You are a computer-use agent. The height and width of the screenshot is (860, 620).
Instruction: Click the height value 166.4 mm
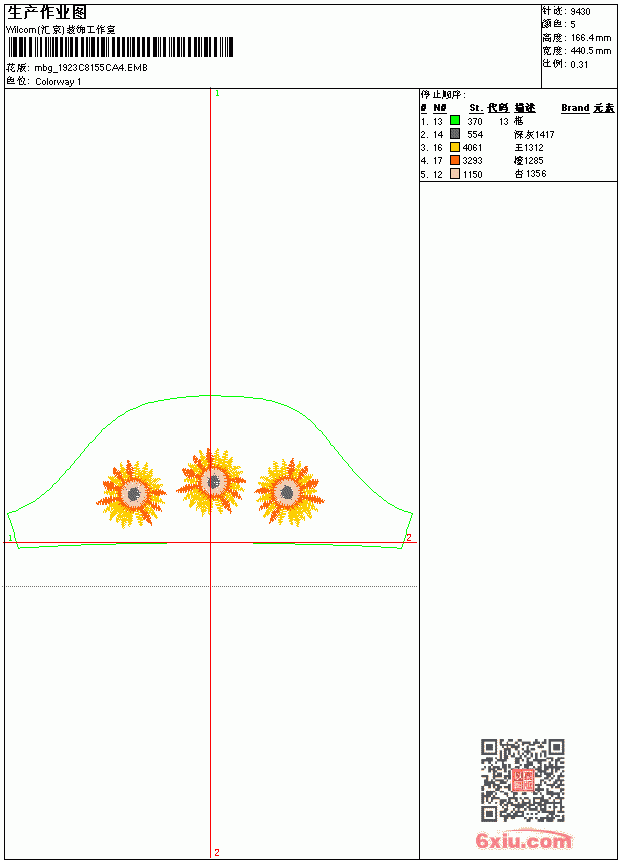coord(591,38)
